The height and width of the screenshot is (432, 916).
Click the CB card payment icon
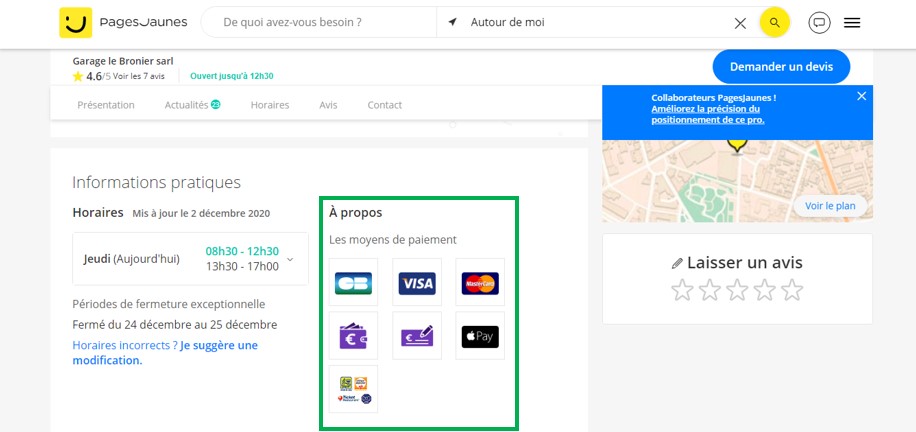tap(353, 282)
